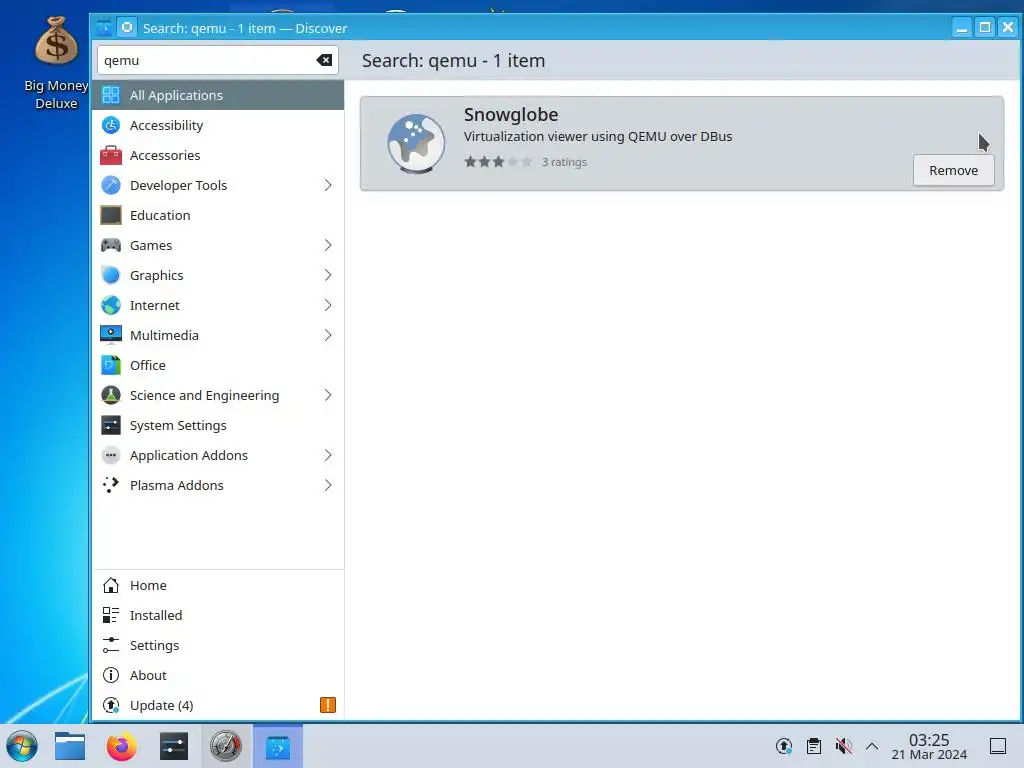Click the Plasma Addons icon
1024x768 pixels.
(110, 485)
